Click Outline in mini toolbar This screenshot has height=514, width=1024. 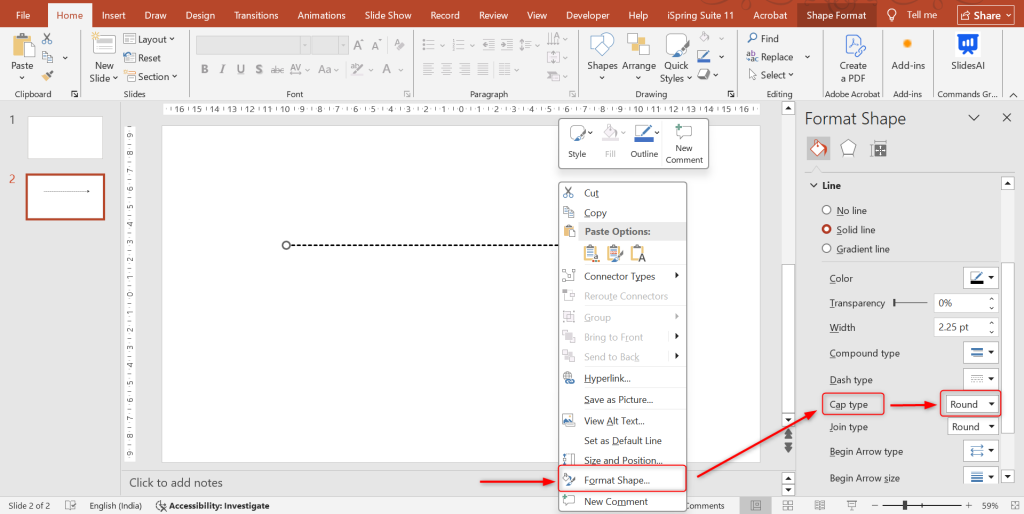tap(644, 141)
